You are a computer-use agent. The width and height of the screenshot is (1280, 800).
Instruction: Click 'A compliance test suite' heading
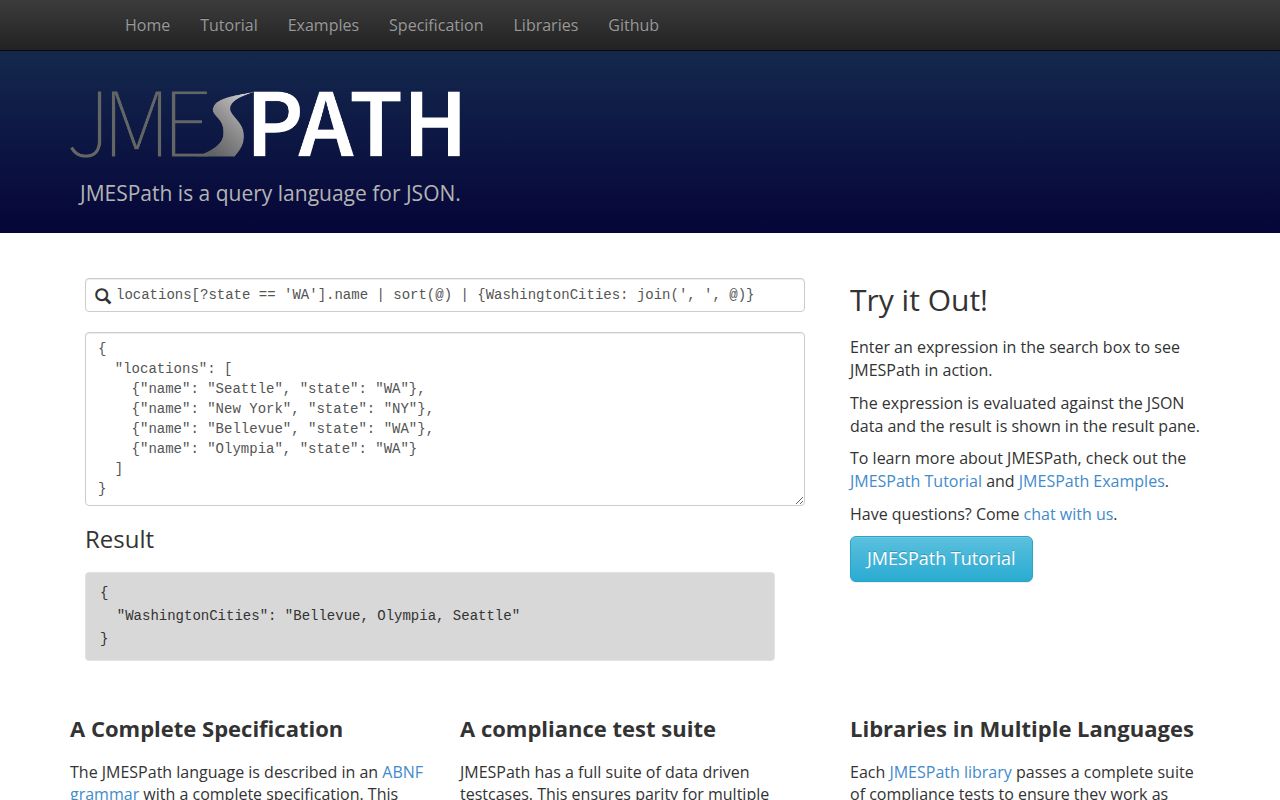click(x=588, y=730)
